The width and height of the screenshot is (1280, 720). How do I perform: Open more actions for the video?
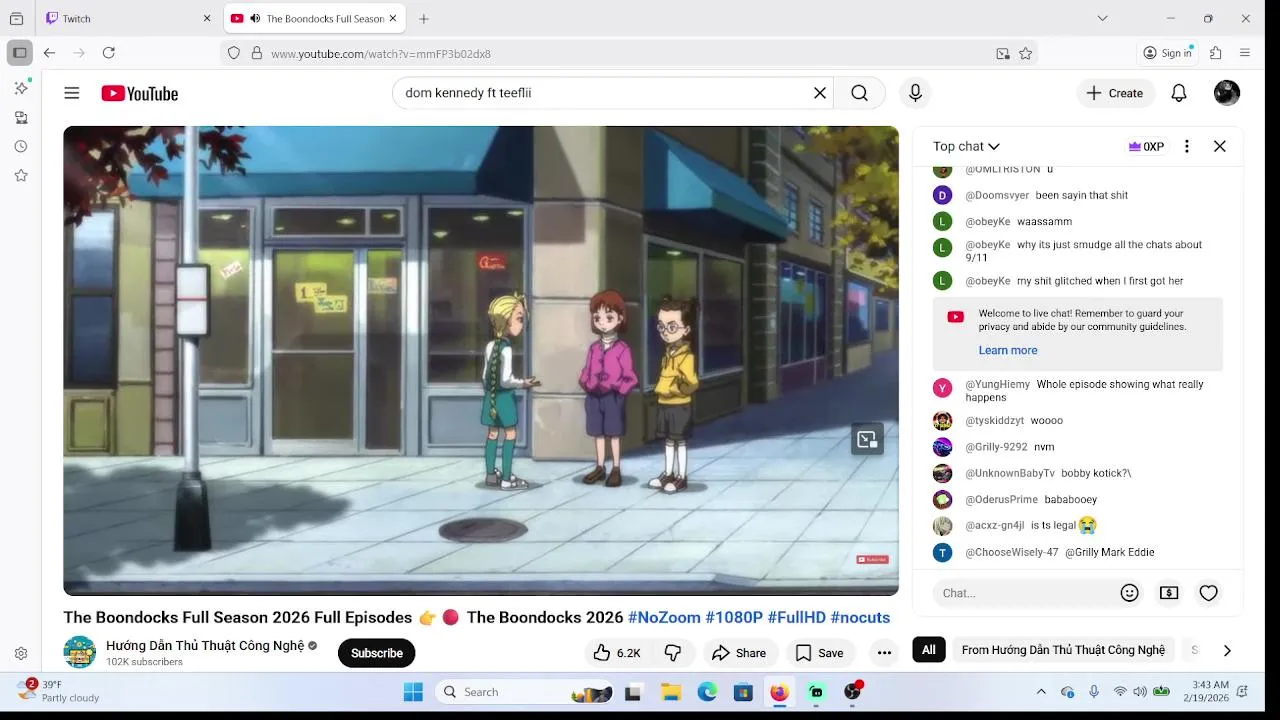coord(884,653)
